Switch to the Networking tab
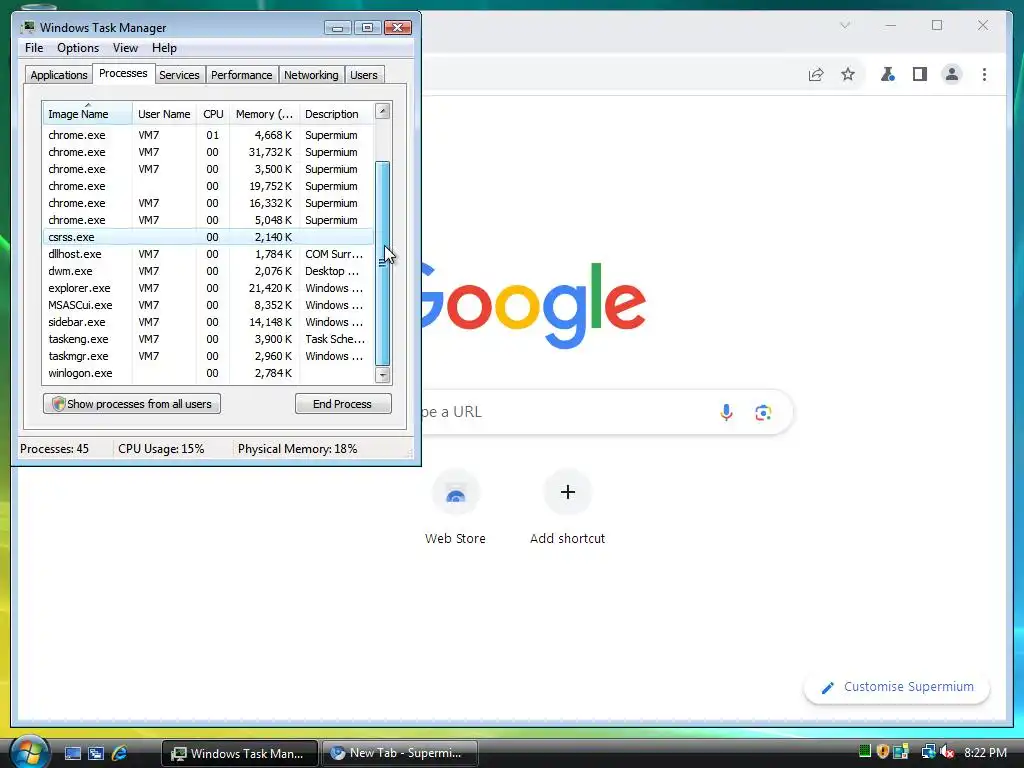This screenshot has width=1024, height=768. click(x=311, y=75)
